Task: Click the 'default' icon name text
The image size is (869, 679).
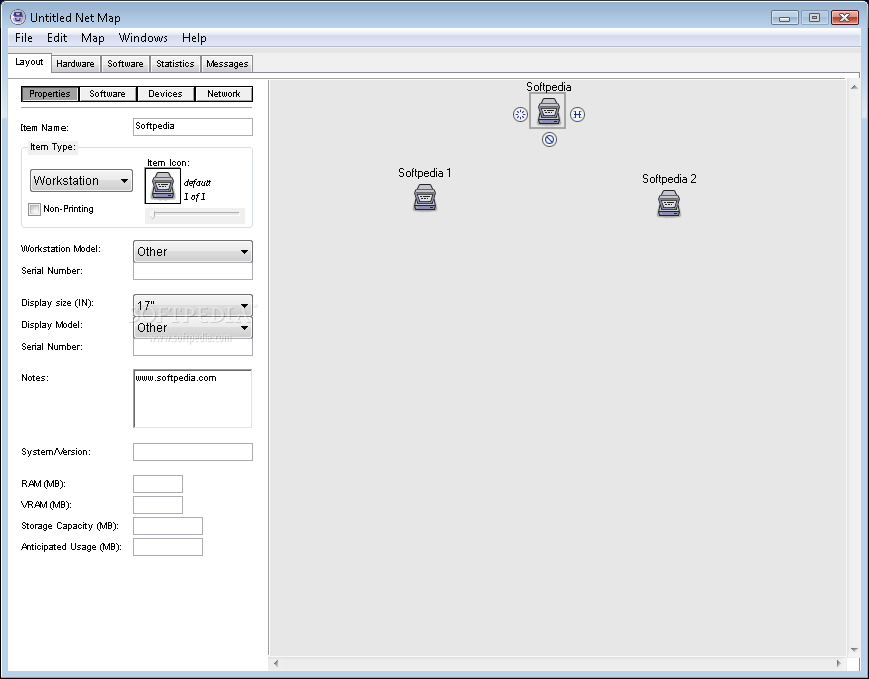Action: [x=197, y=183]
